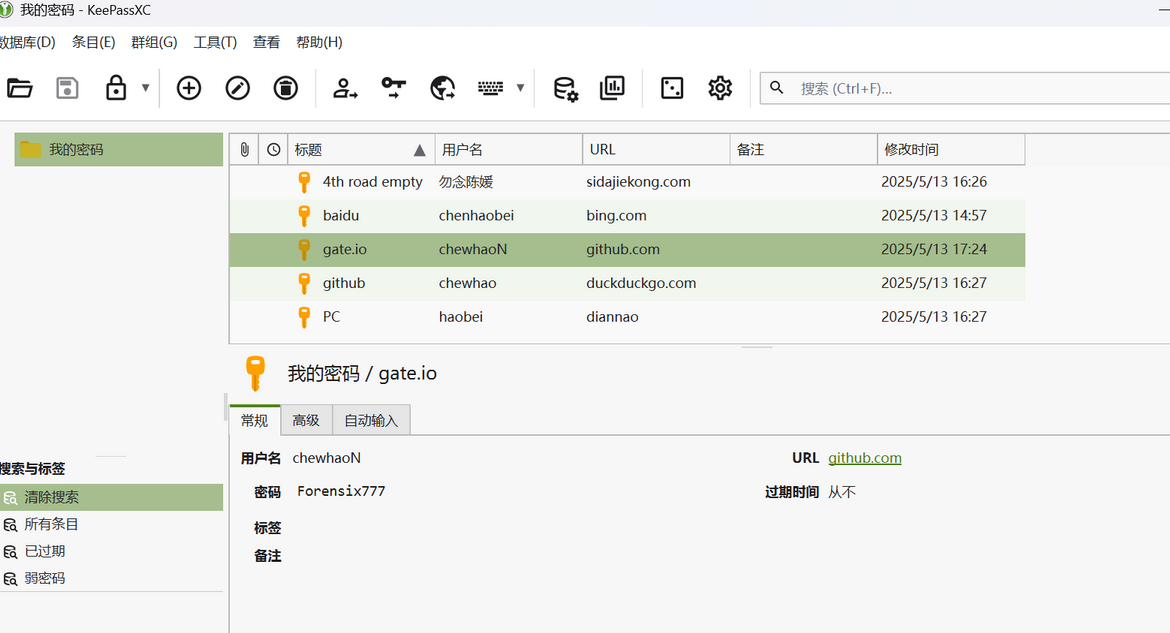Open the 工具(T) menu
Image resolution: width=1170 pixels, height=633 pixels.
coord(215,43)
